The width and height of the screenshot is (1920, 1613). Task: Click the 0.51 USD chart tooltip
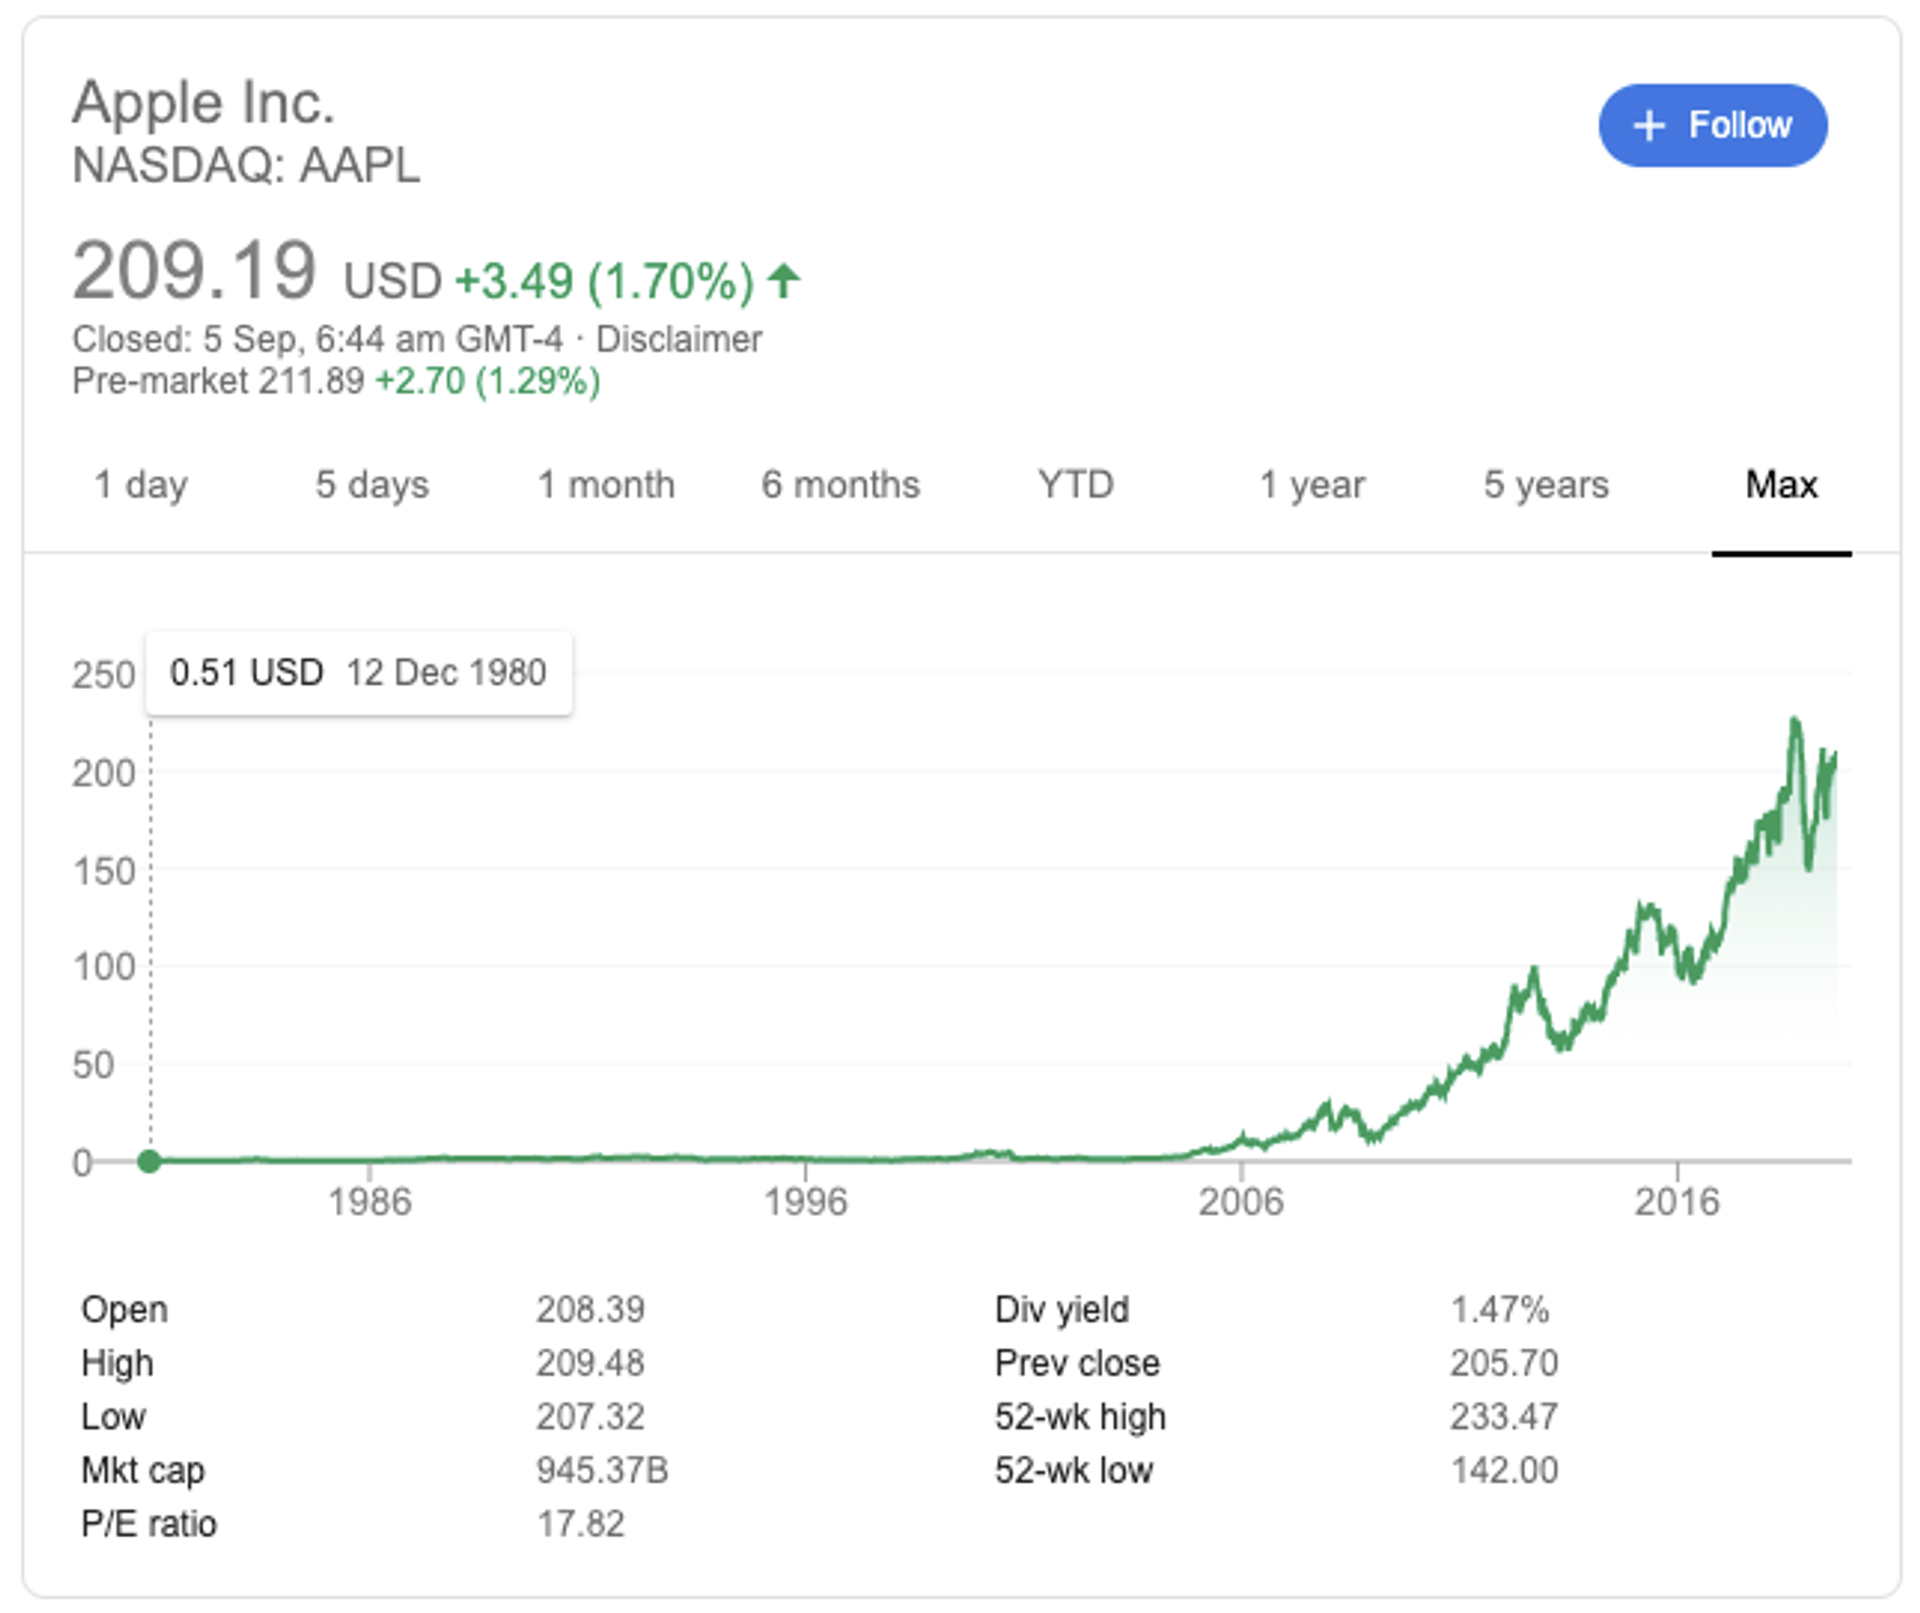[358, 673]
